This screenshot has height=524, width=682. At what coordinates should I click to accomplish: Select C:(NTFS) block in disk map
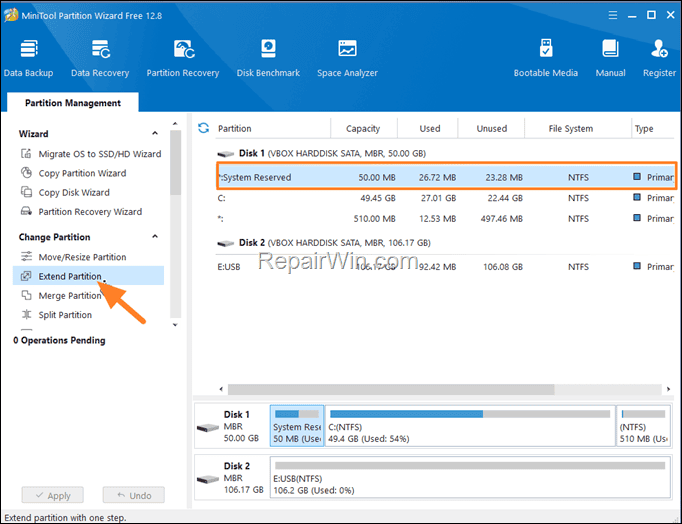pos(470,426)
